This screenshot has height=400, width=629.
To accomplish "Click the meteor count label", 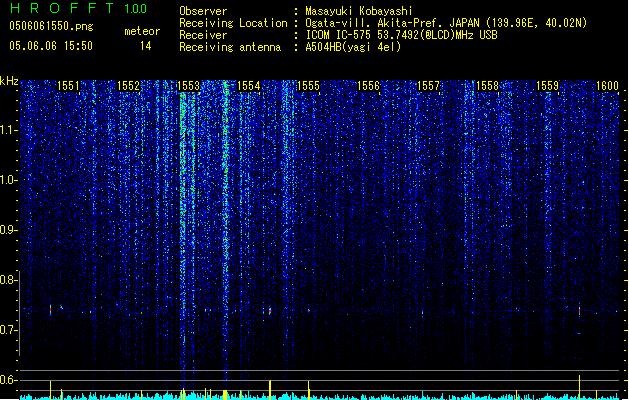I will pyautogui.click(x=142, y=31).
